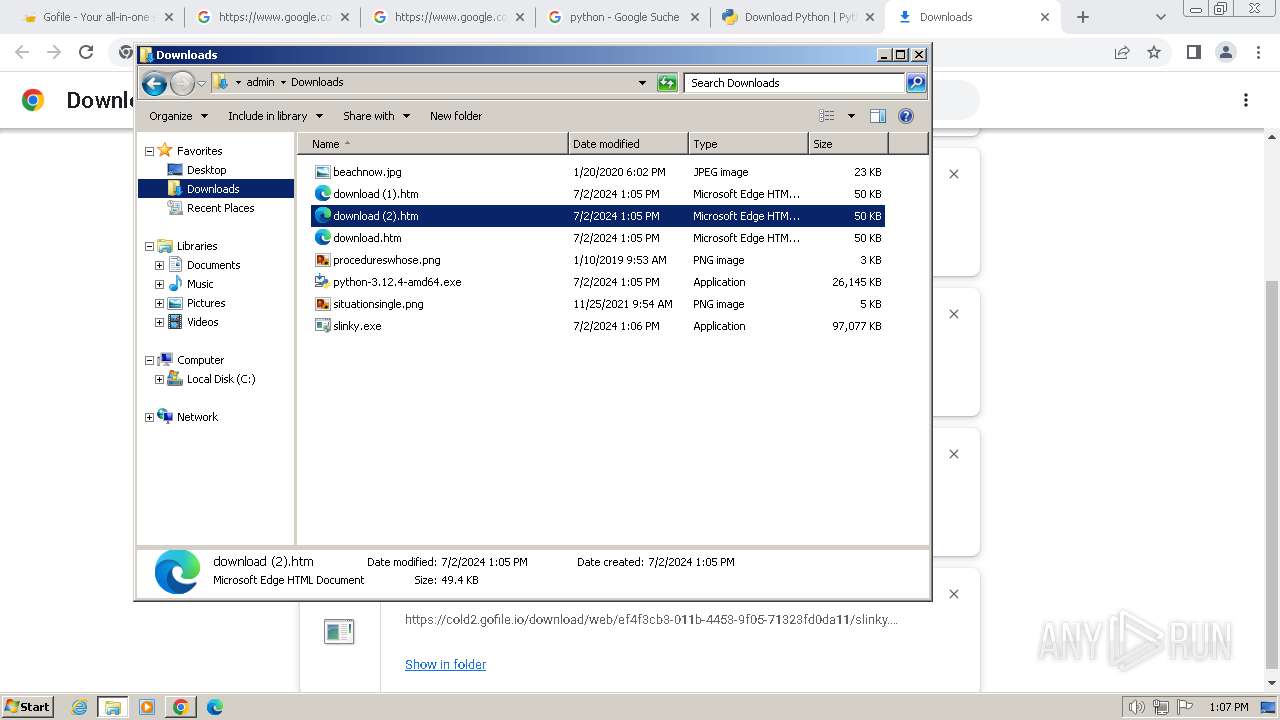
Task: Expand the Videos library node
Action: pyautogui.click(x=159, y=322)
